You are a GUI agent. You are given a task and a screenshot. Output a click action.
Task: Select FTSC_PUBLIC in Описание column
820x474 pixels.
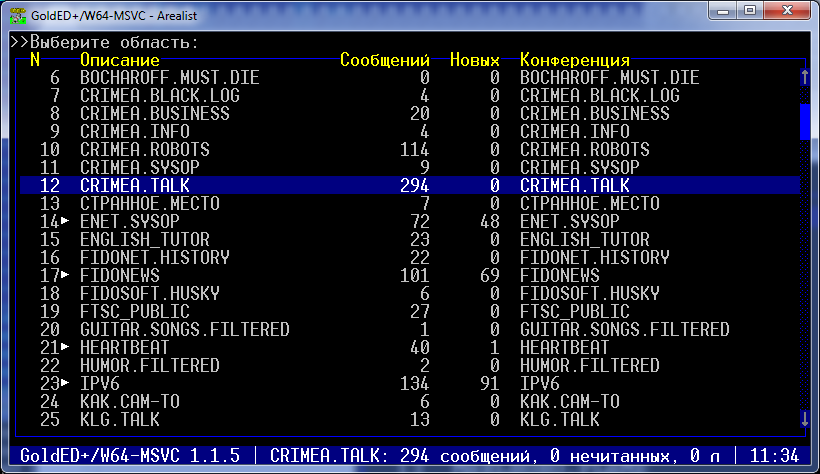pyautogui.click(x=135, y=311)
